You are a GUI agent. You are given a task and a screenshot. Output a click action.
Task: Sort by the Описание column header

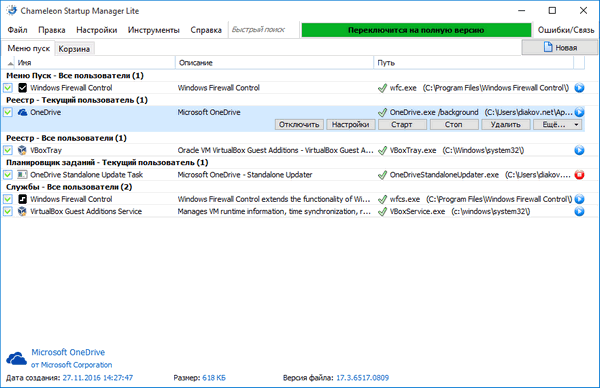(274, 63)
